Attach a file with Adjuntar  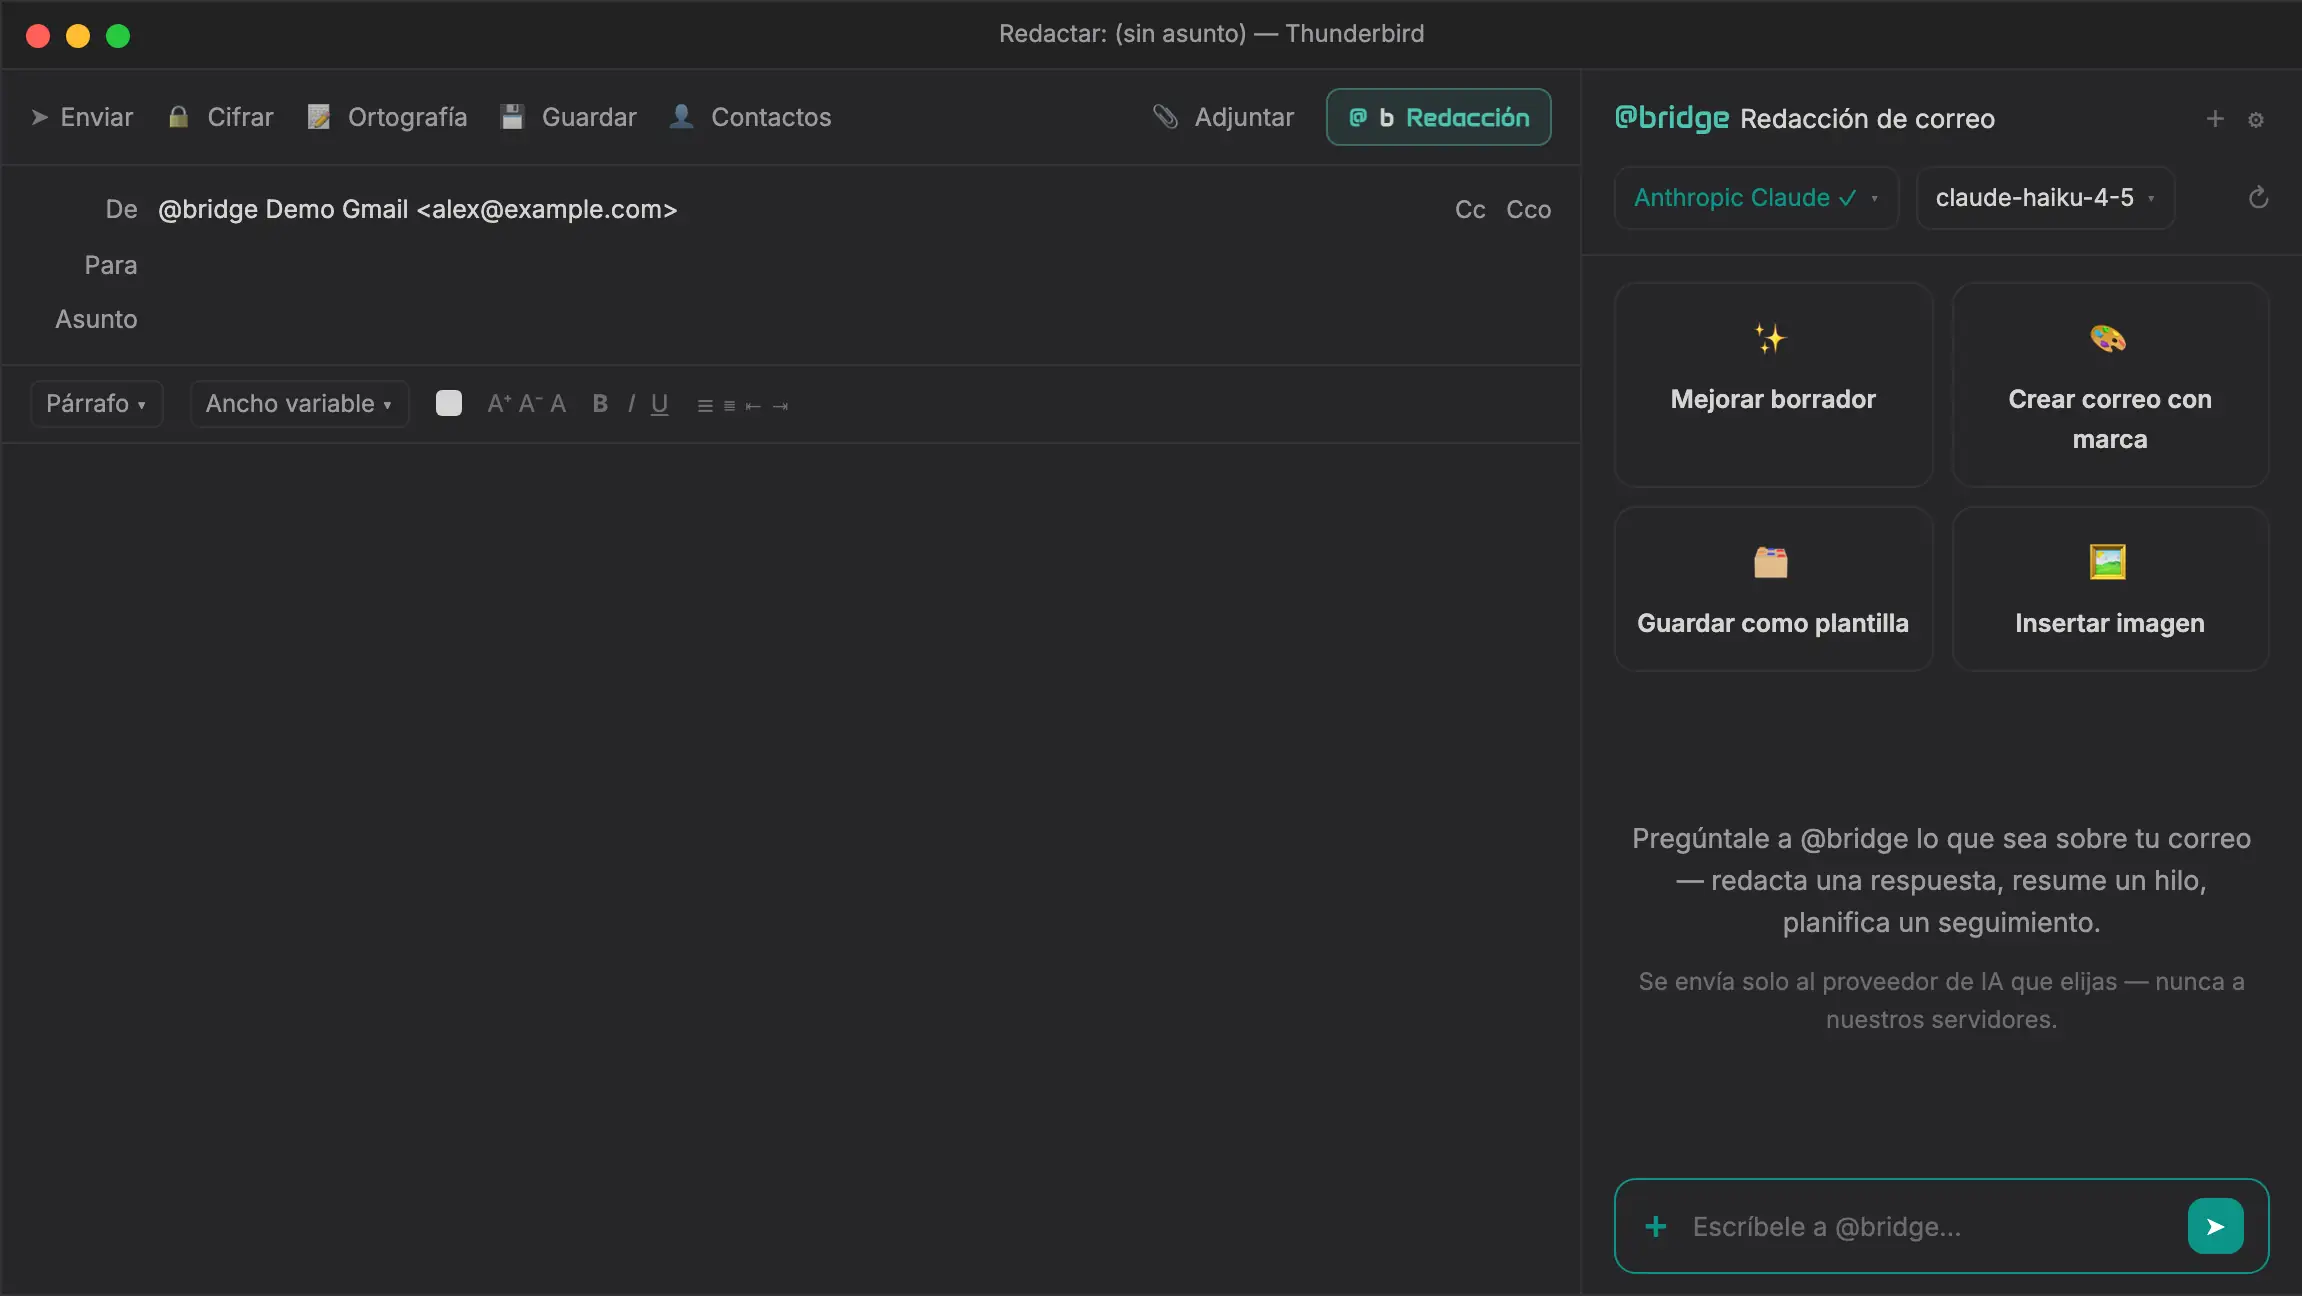click(x=1223, y=117)
